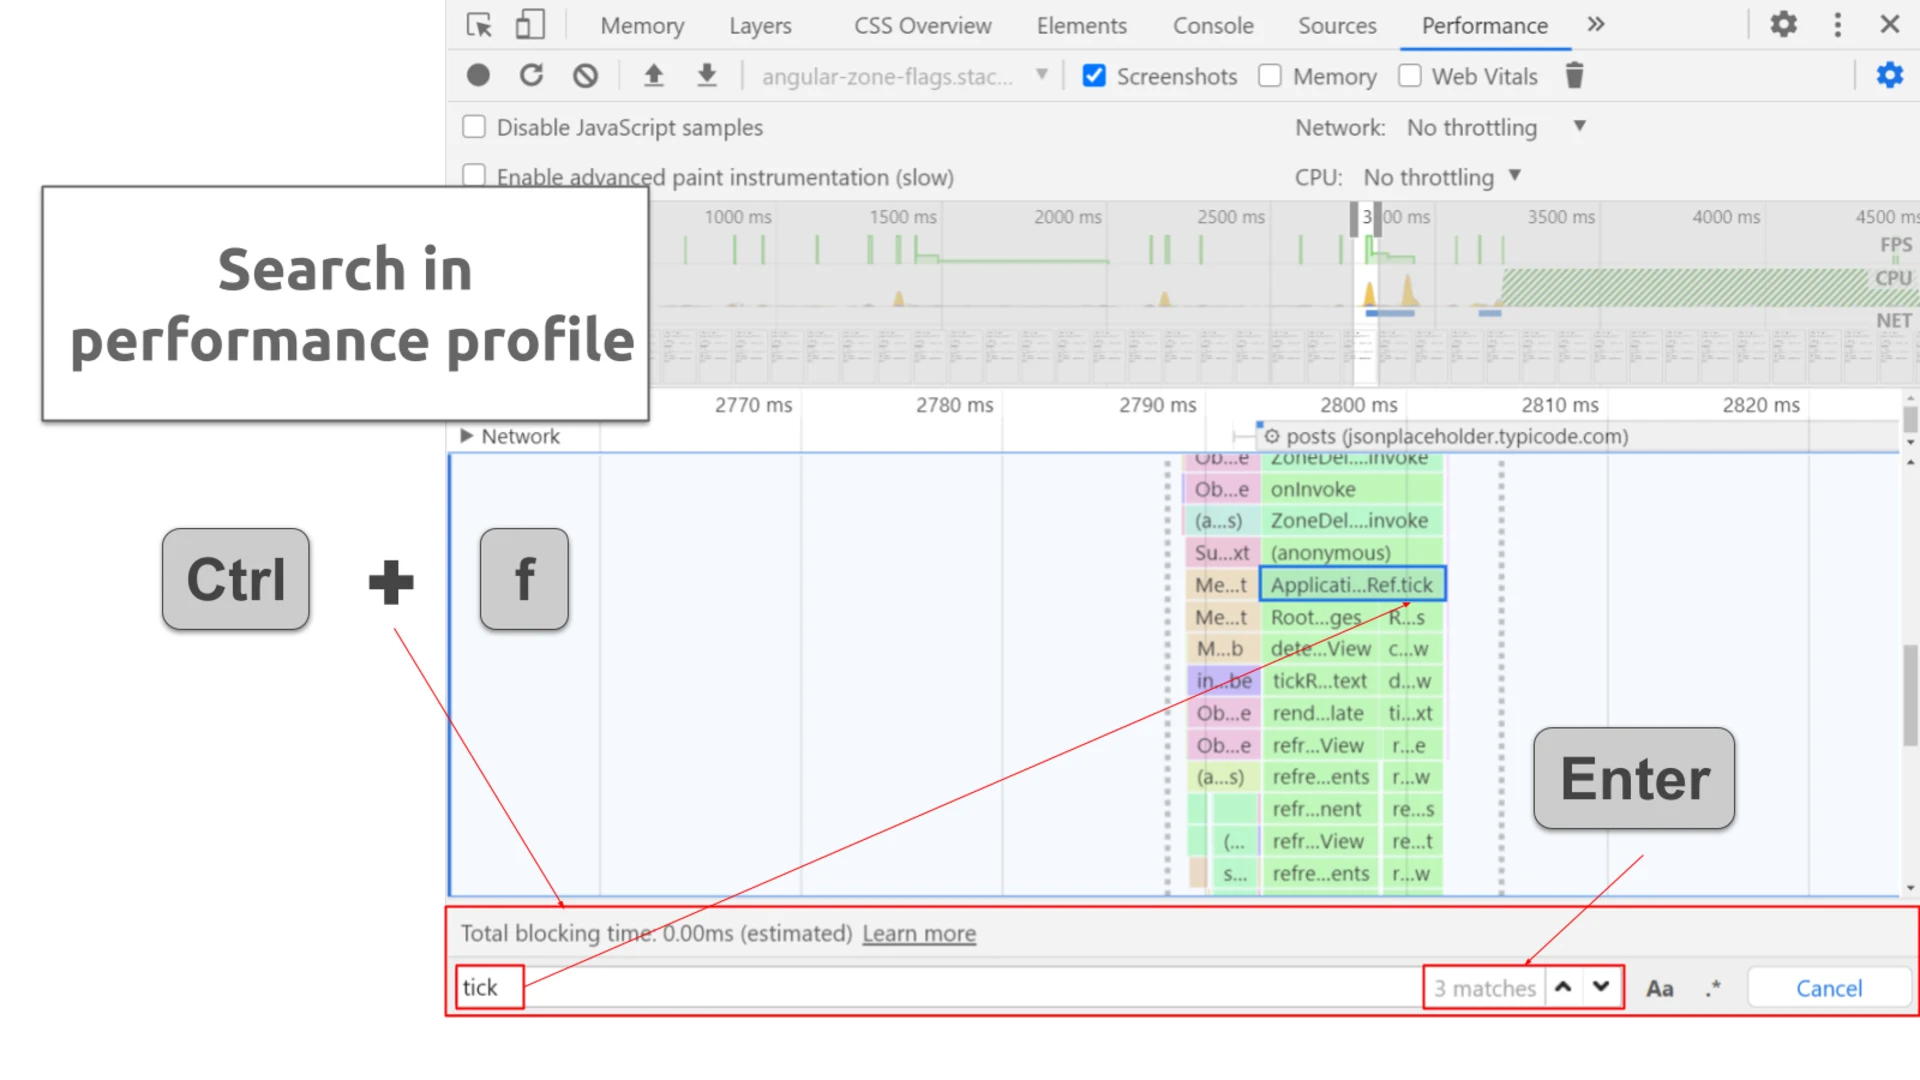This screenshot has height=1080, width=1920.
Task: Cancel the search with the Cancel button
Action: pos(1828,987)
